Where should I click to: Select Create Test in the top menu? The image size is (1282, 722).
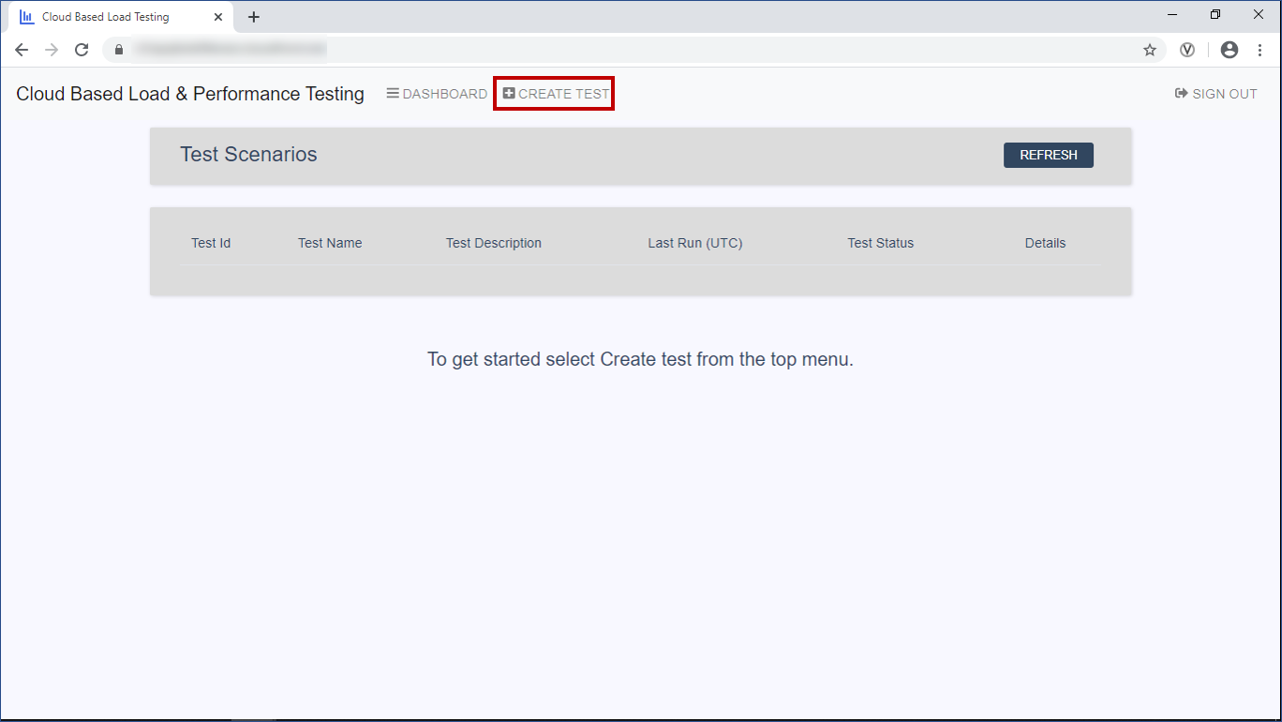[556, 94]
